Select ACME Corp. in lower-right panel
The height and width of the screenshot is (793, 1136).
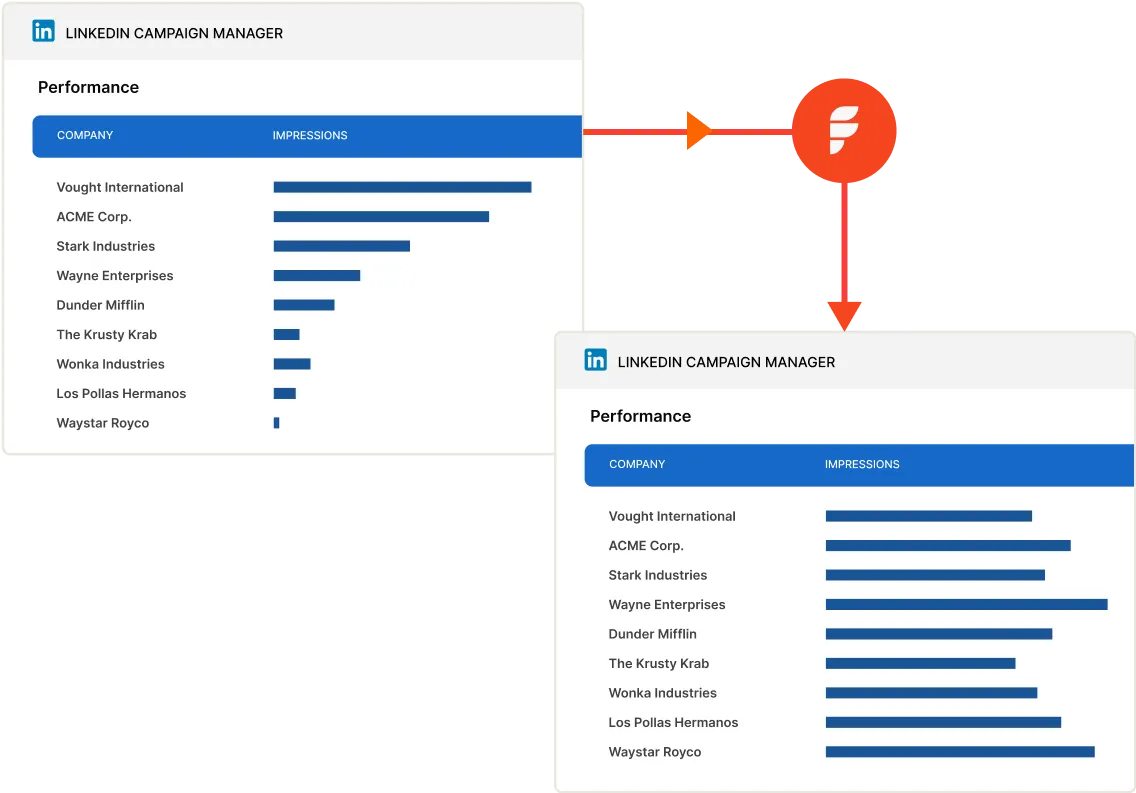tap(646, 546)
